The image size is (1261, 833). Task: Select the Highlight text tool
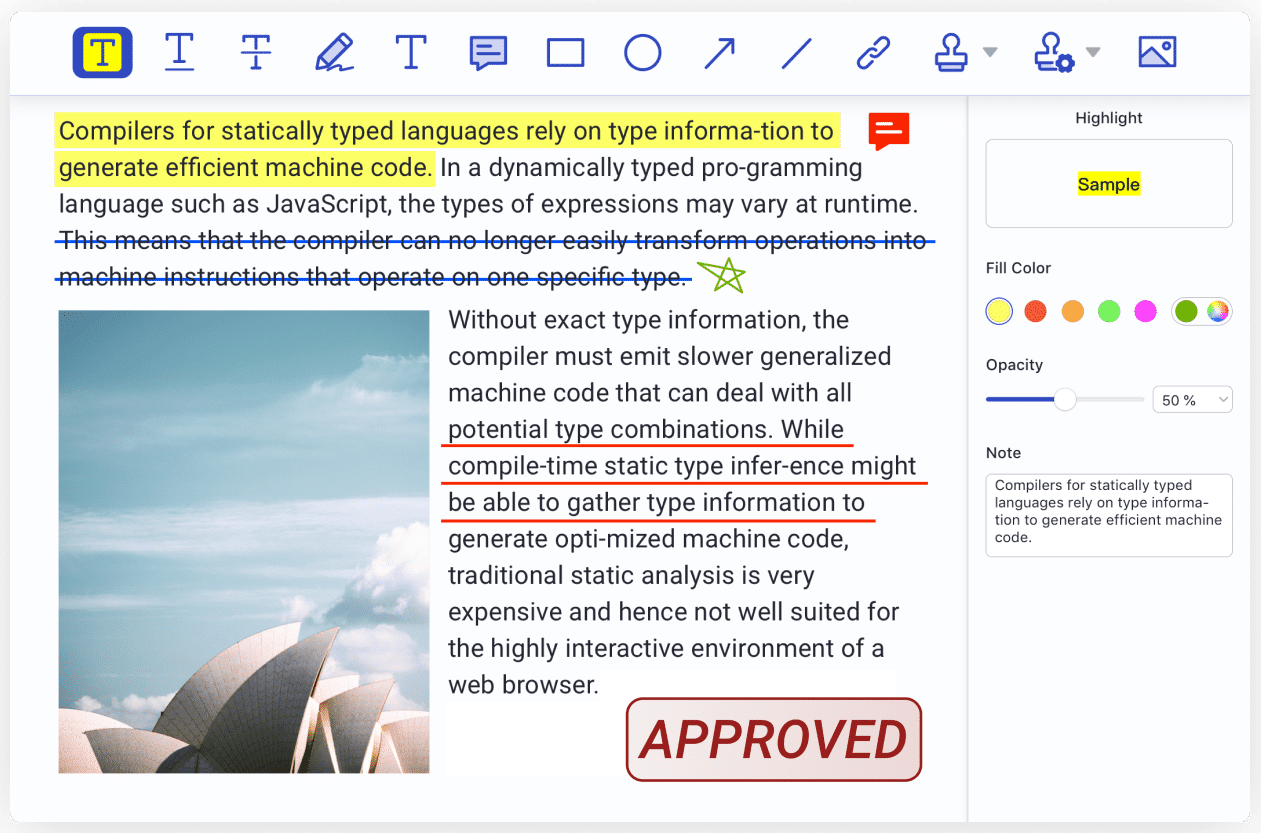pos(102,53)
